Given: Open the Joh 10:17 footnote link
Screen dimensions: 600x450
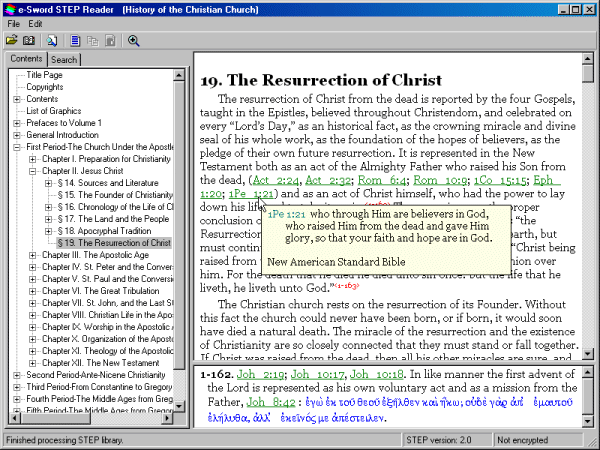Looking at the screenshot, I should (317, 374).
